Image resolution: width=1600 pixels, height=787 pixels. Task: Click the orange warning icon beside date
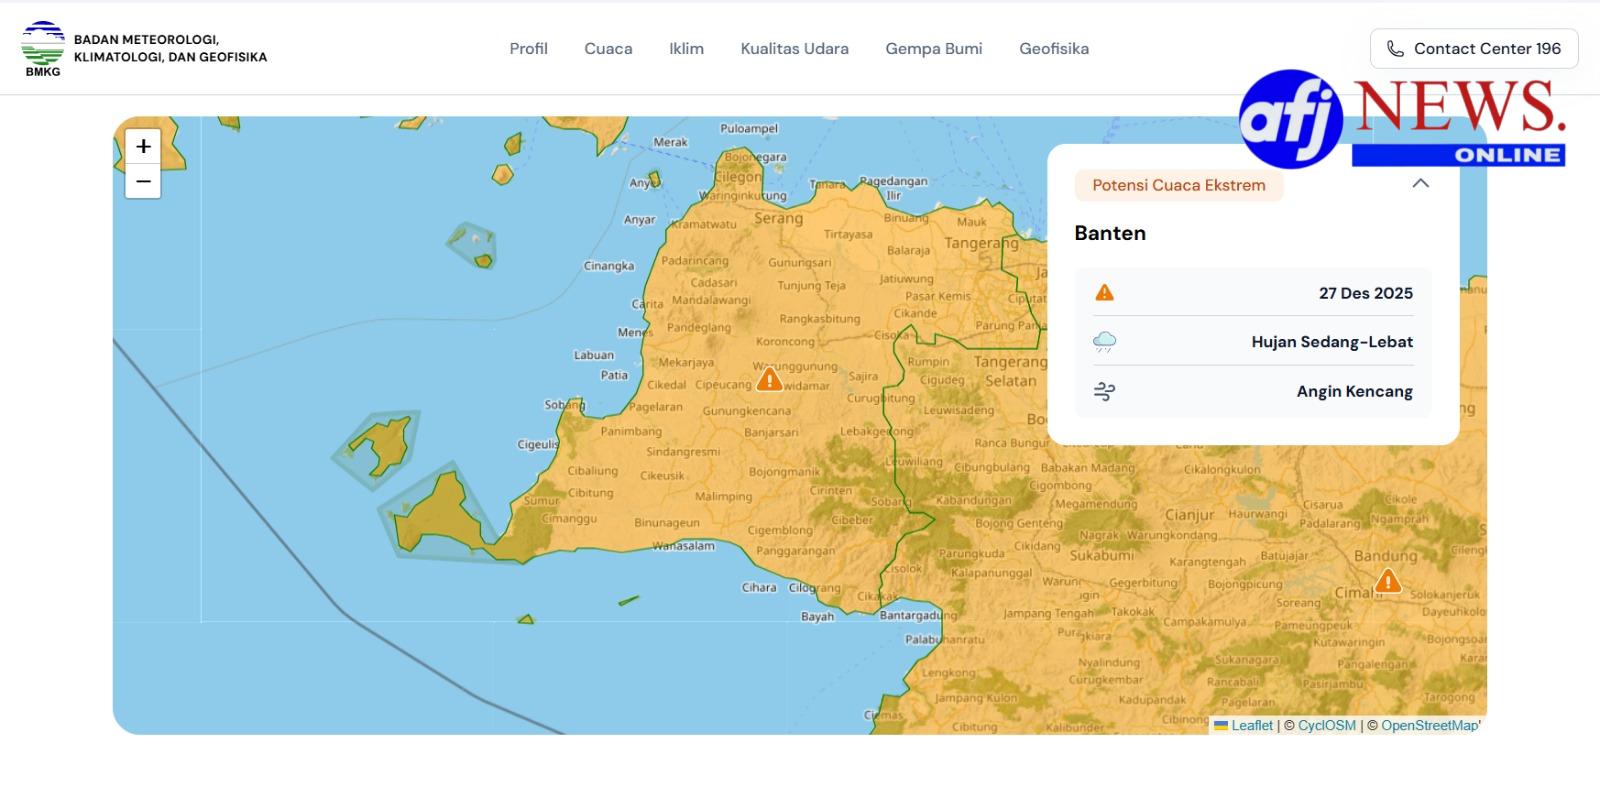1104,293
